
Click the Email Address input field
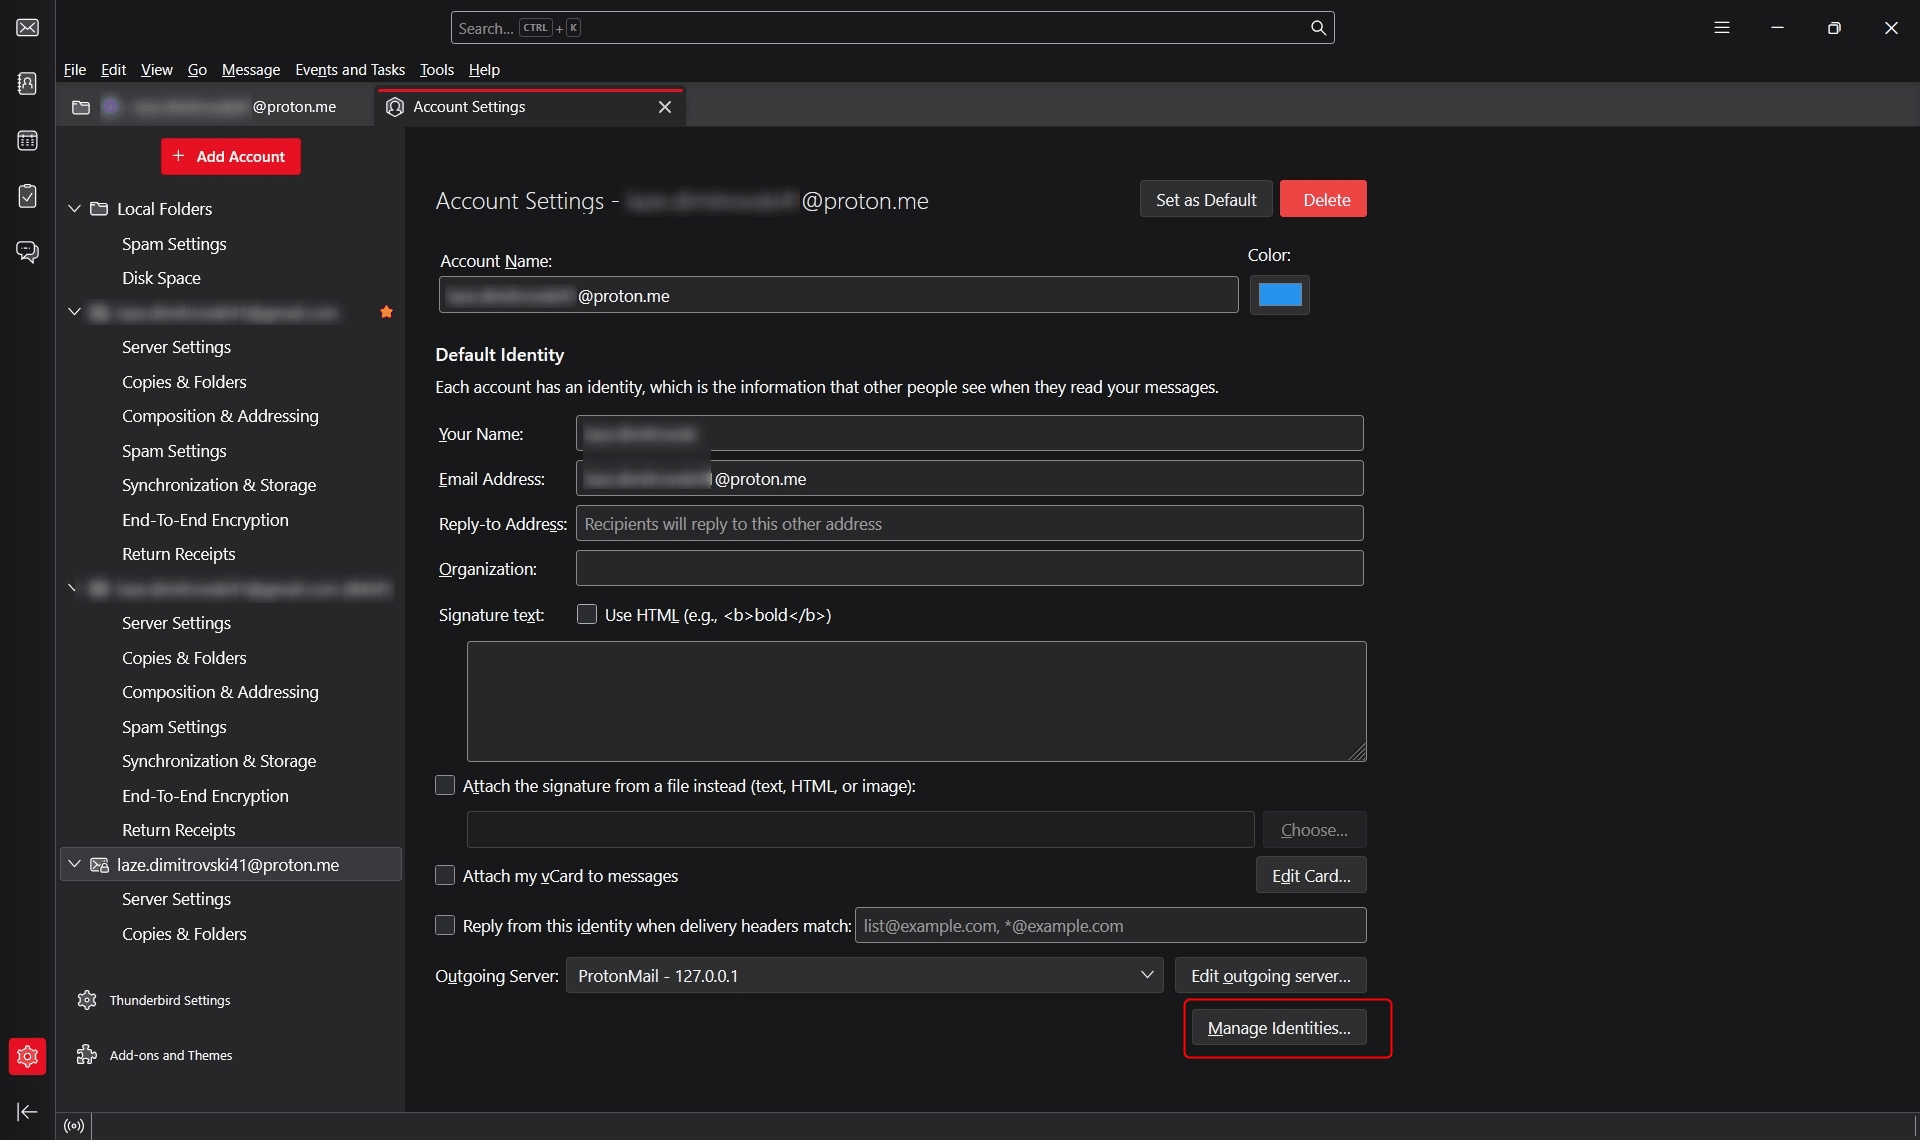(x=969, y=478)
